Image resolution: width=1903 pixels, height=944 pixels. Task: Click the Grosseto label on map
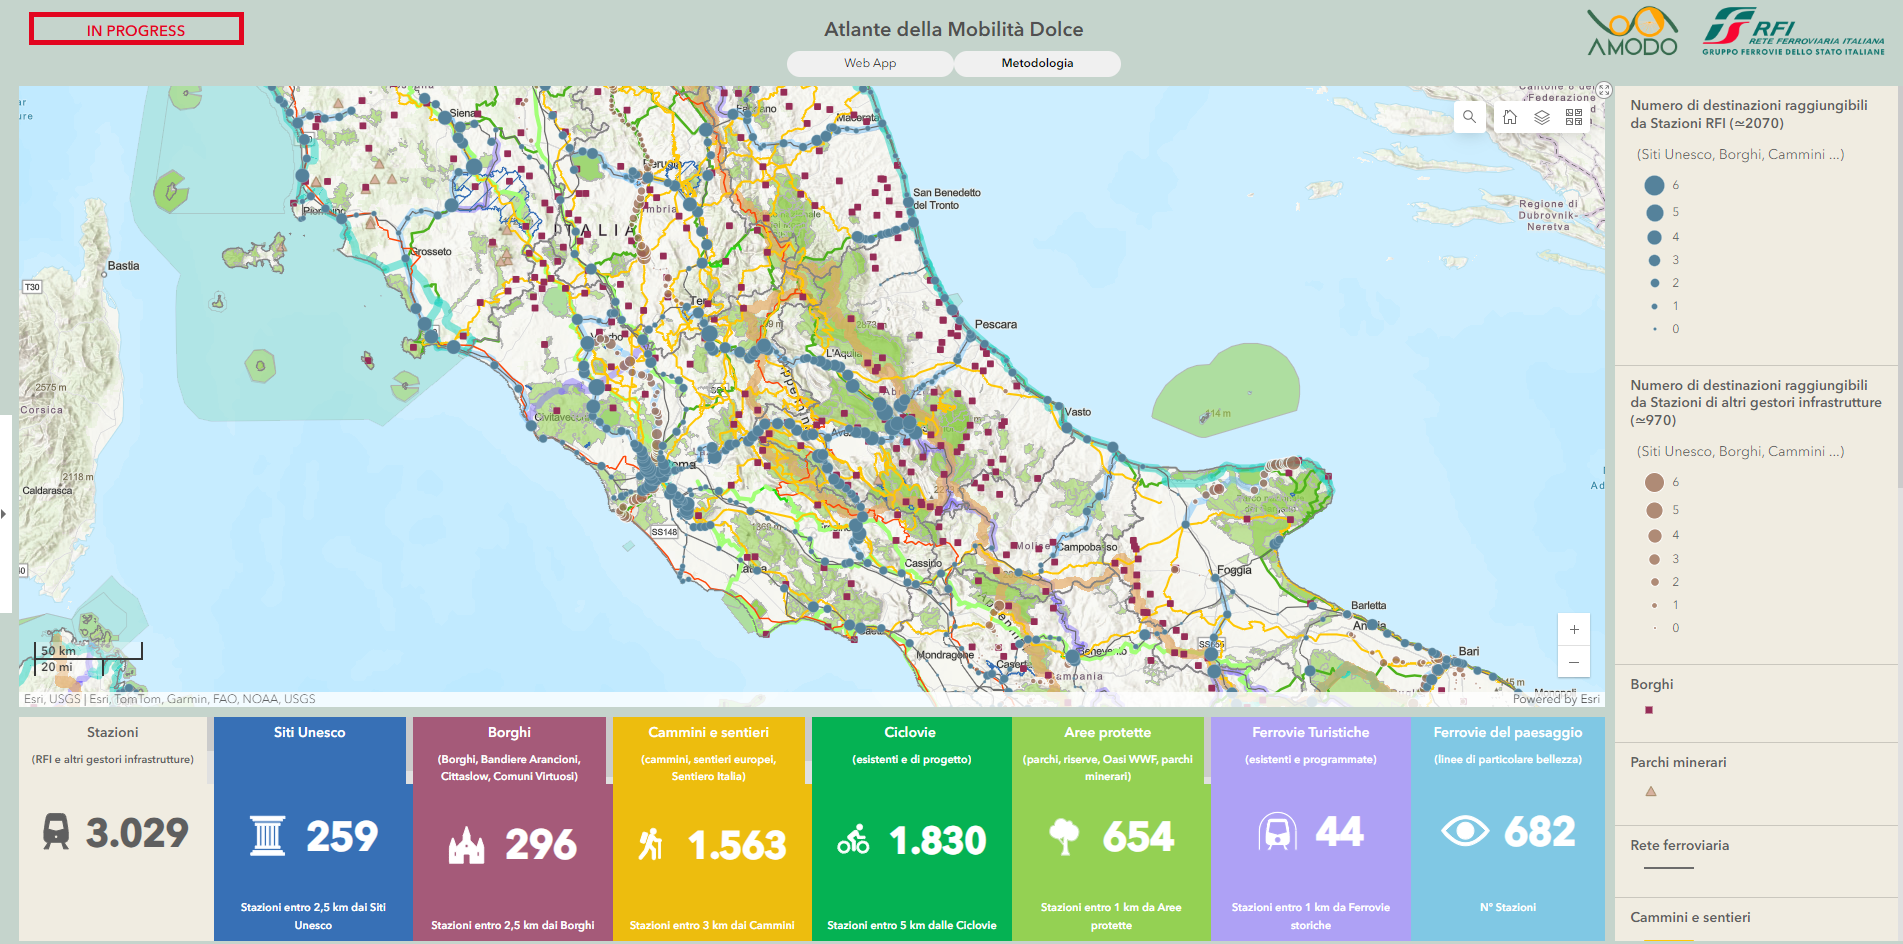click(431, 251)
